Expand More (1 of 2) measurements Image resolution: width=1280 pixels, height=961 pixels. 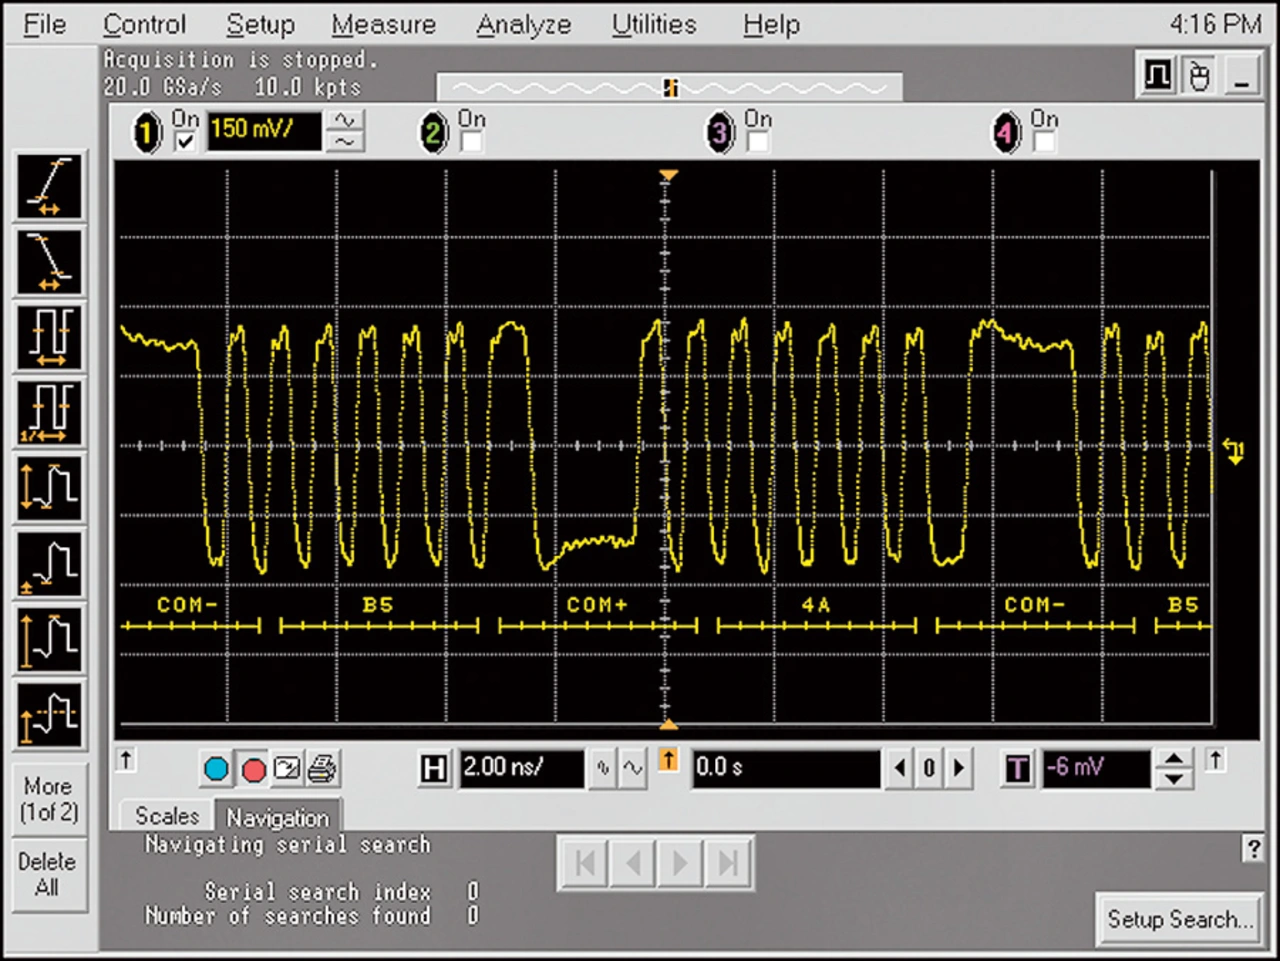(x=48, y=799)
